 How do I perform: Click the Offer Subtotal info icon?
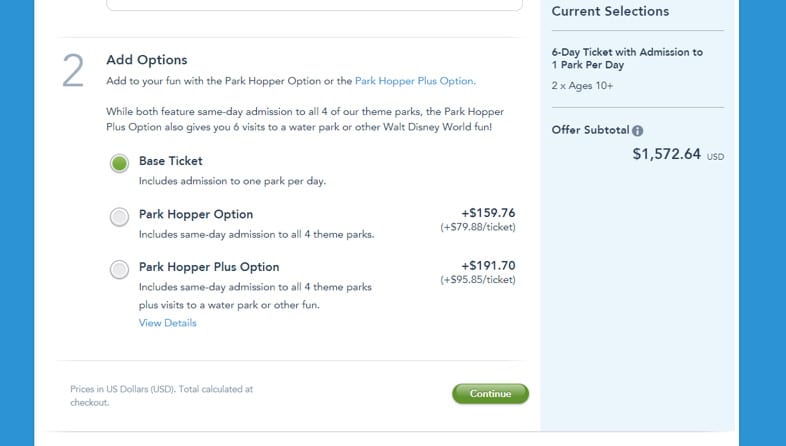tap(637, 131)
